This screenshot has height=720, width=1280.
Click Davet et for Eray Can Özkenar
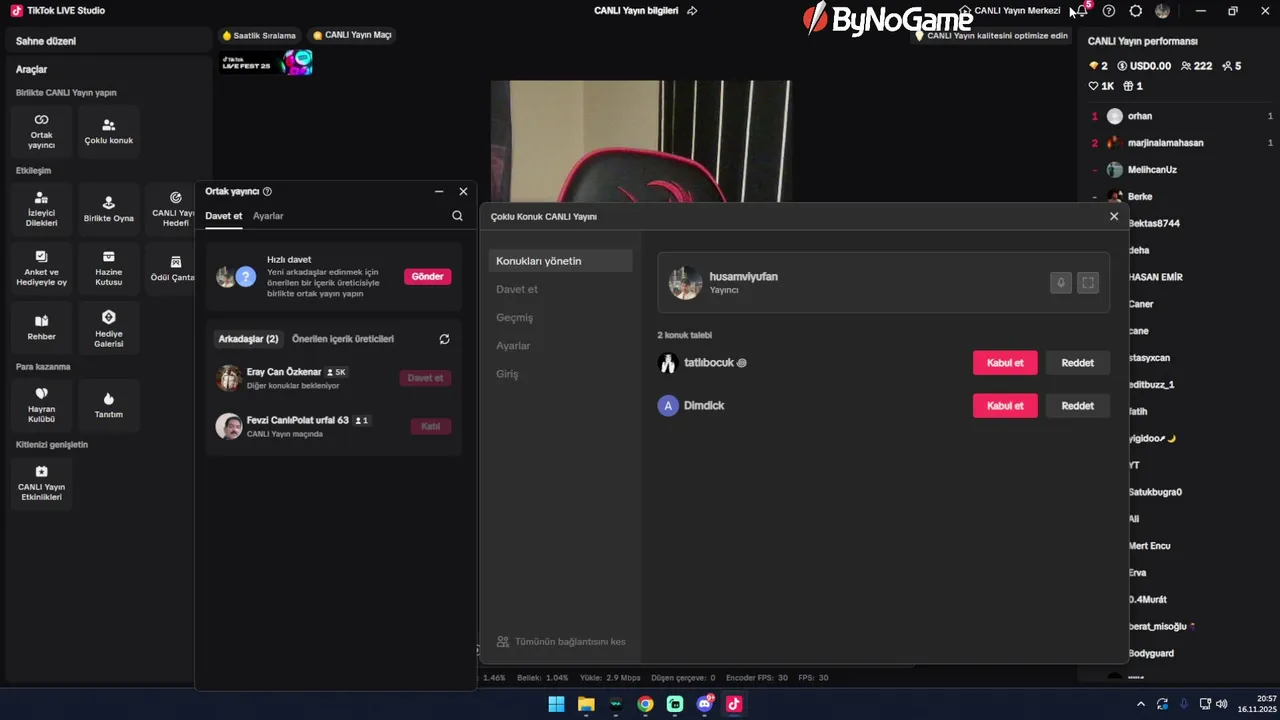pos(425,378)
